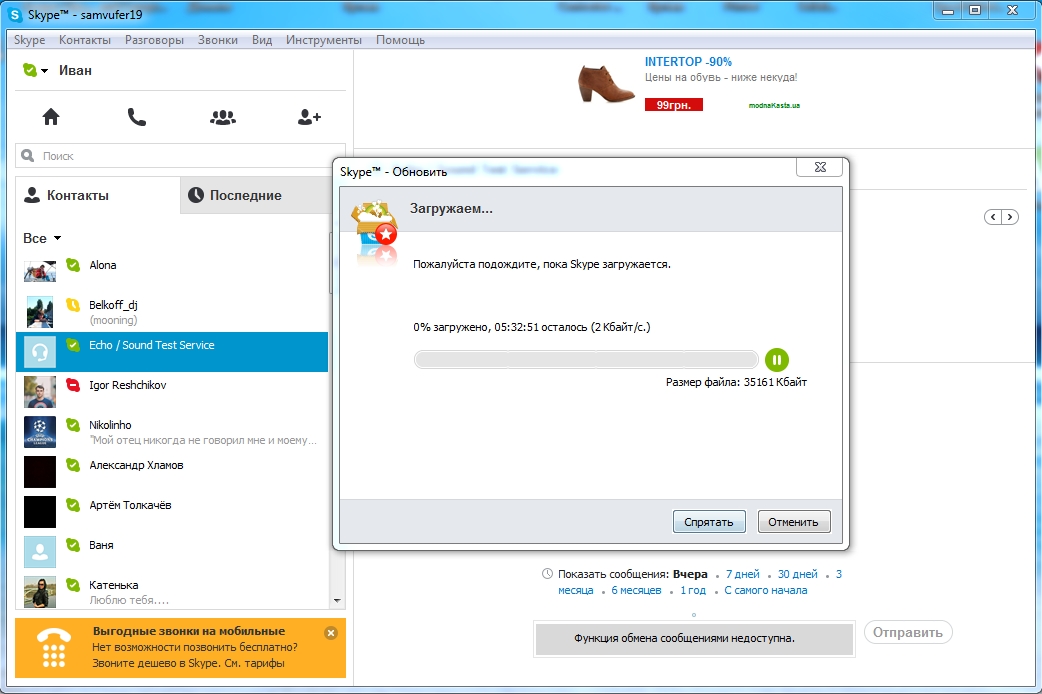Expand the Все contact filter dropdown
Image resolution: width=1042 pixels, height=694 pixels.
click(x=57, y=238)
